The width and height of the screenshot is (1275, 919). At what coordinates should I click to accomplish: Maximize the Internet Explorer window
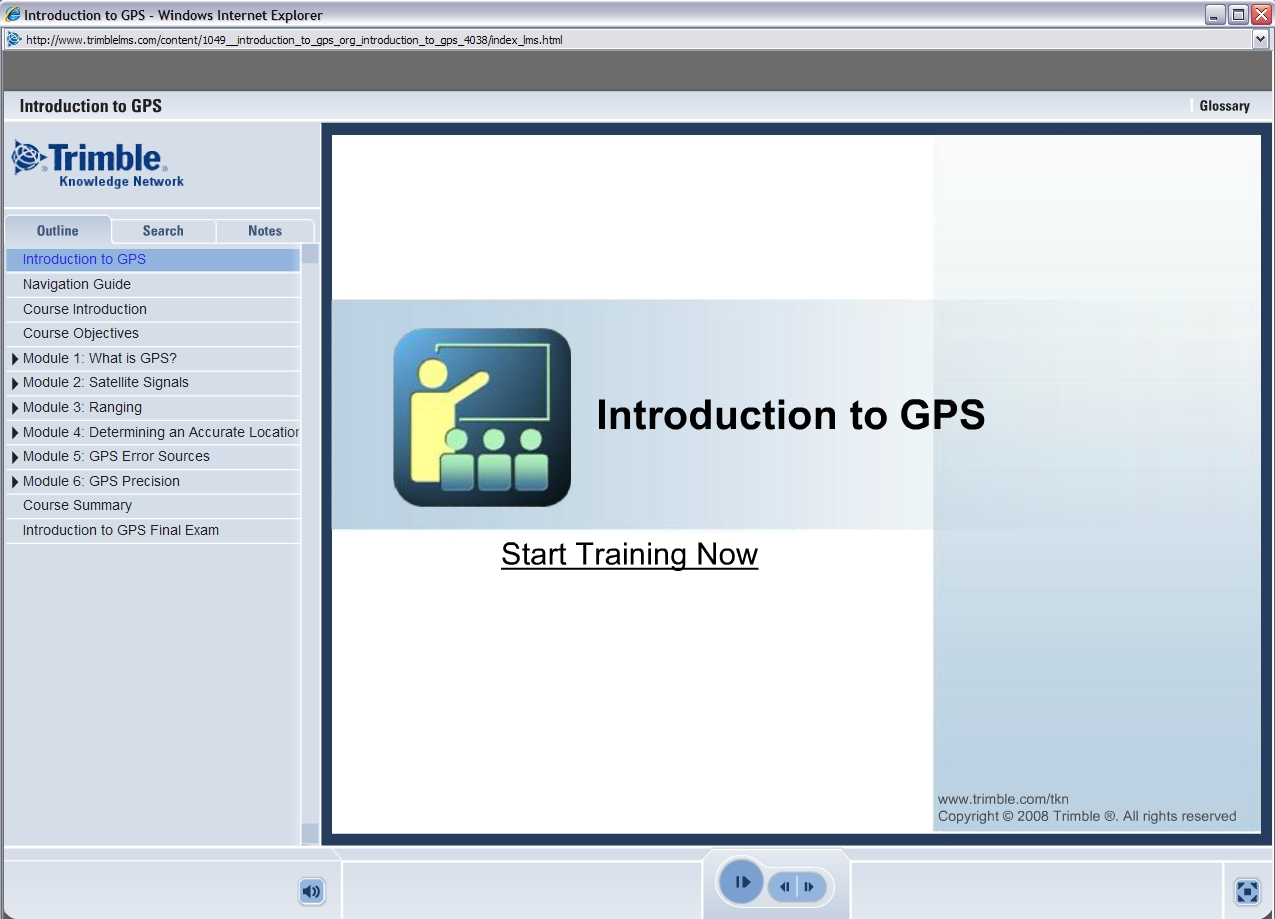coord(1238,15)
